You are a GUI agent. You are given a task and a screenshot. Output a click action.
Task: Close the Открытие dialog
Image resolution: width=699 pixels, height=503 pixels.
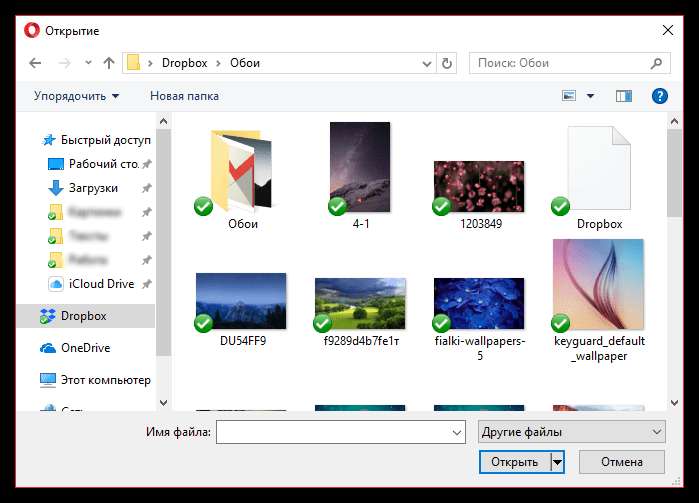click(667, 30)
